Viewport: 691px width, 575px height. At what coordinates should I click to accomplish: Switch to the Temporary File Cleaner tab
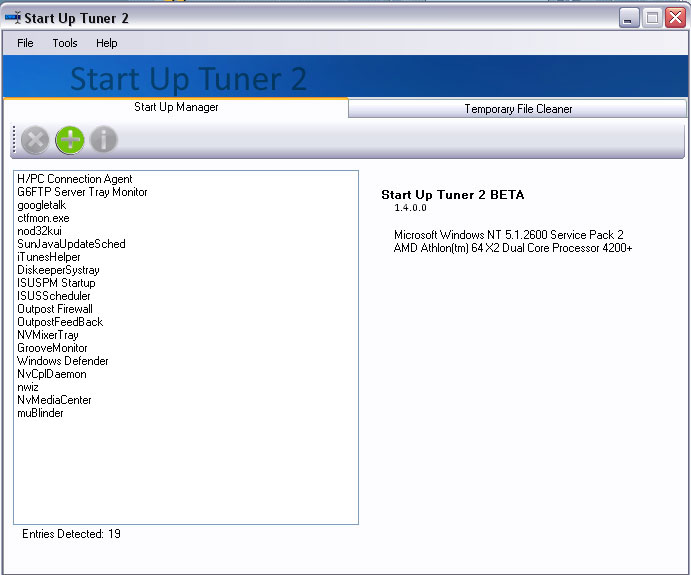click(x=518, y=109)
